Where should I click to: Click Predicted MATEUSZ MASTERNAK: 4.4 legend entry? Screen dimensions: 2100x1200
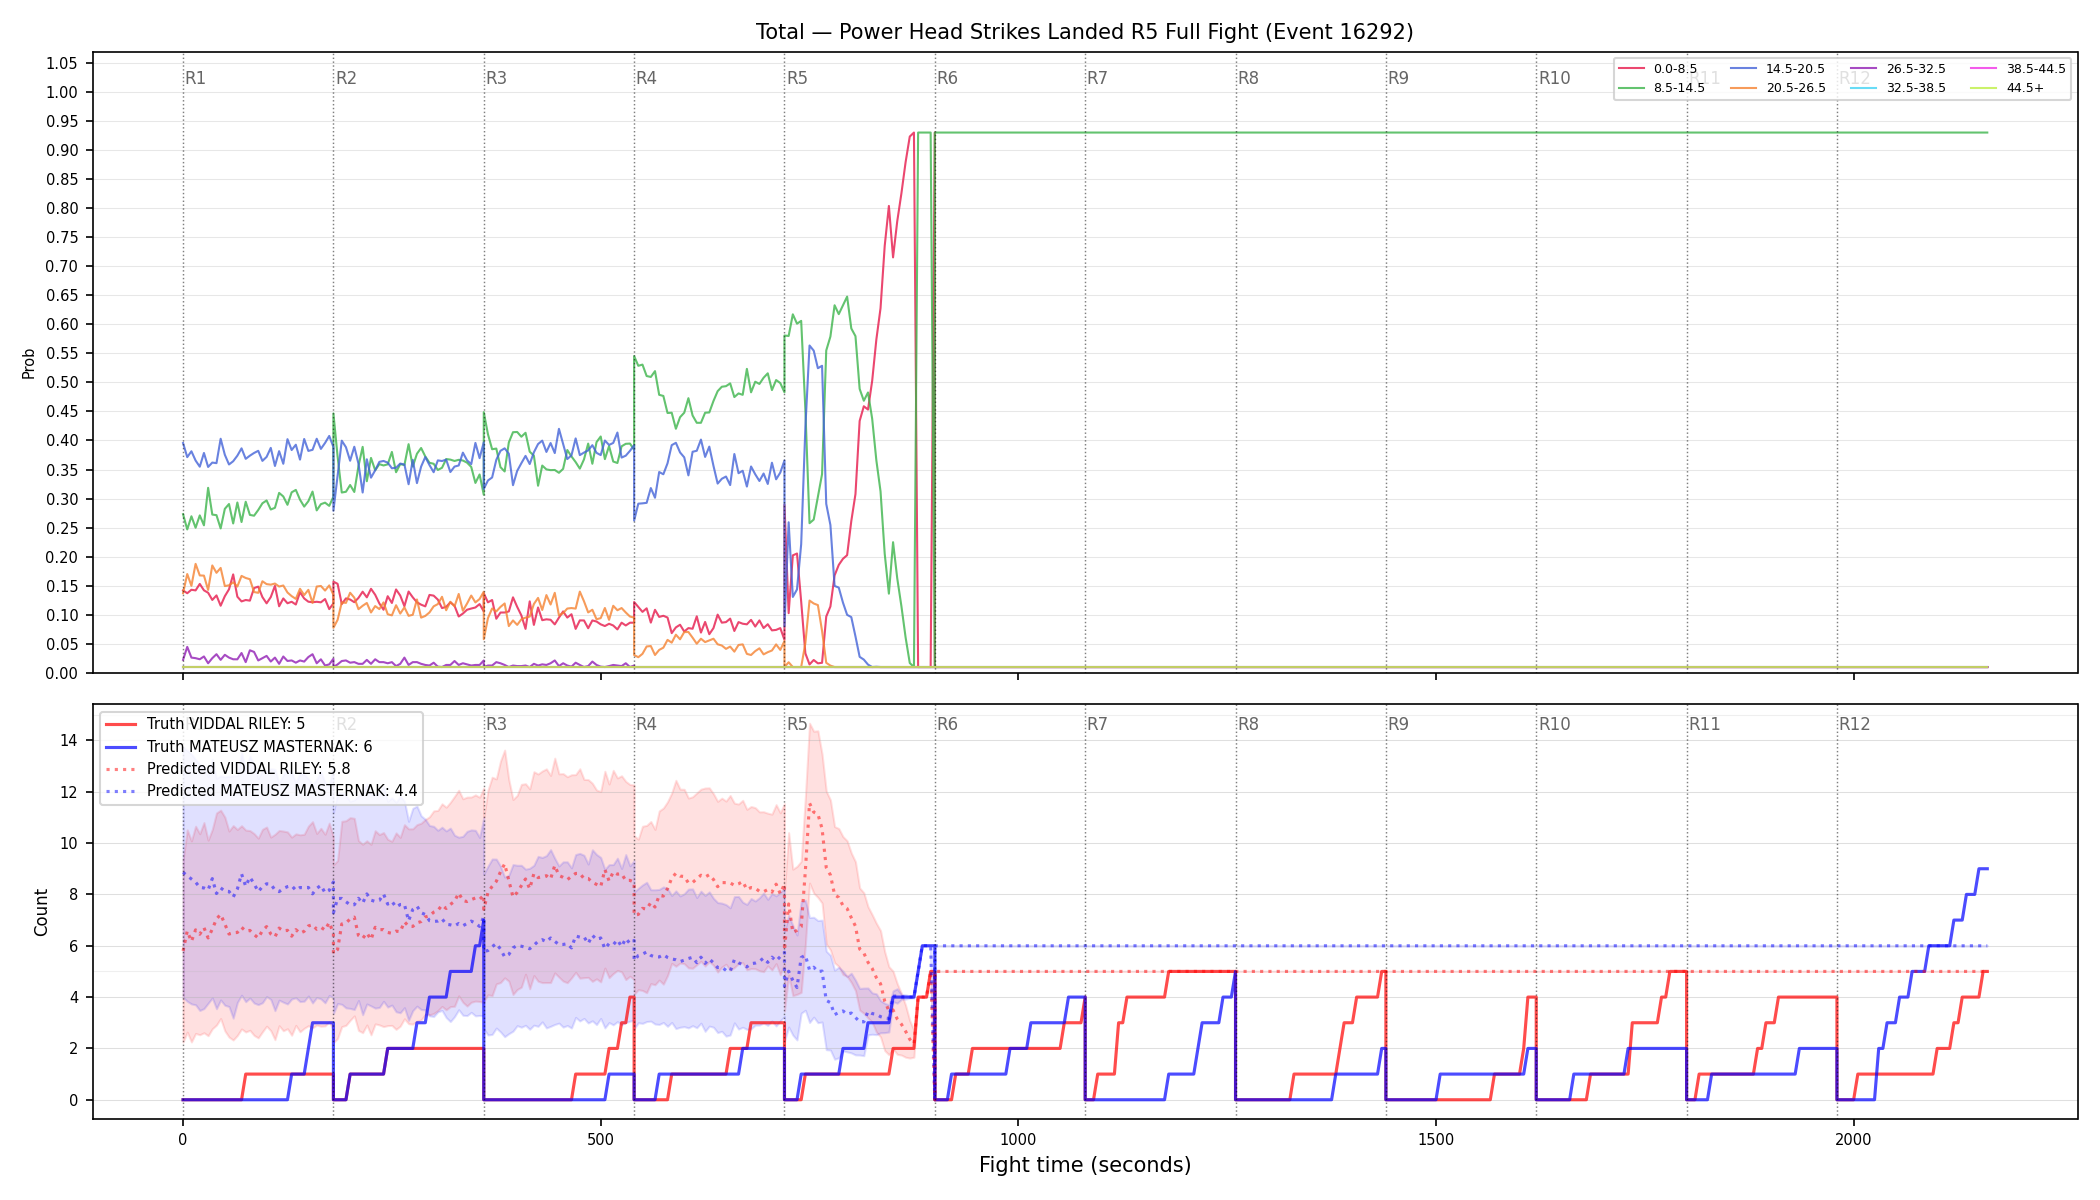(261, 791)
